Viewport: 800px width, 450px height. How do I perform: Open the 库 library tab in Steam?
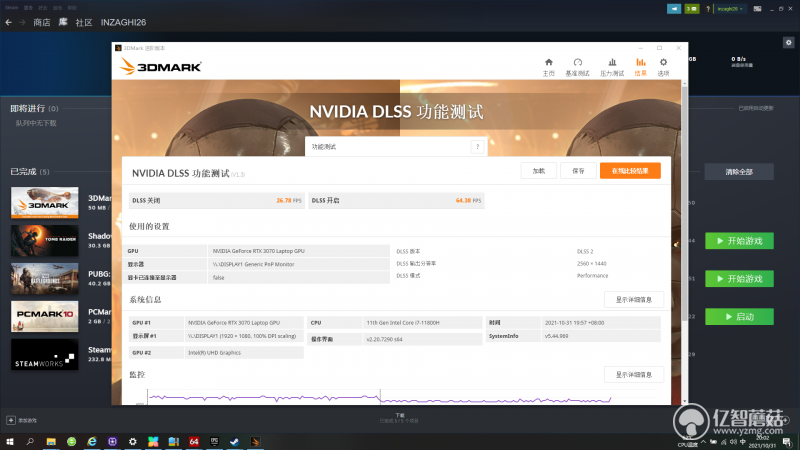[63, 22]
